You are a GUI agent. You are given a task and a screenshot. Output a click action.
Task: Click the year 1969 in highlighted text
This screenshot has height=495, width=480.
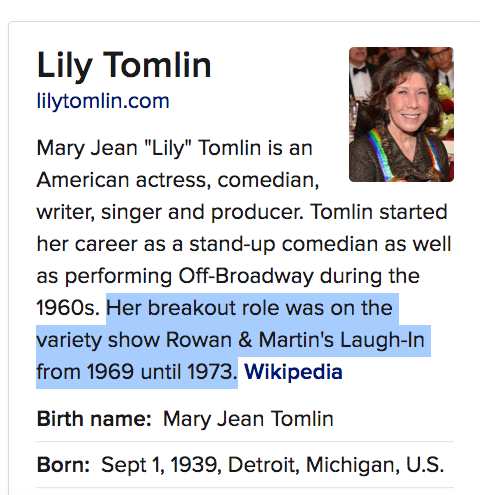(x=110, y=372)
